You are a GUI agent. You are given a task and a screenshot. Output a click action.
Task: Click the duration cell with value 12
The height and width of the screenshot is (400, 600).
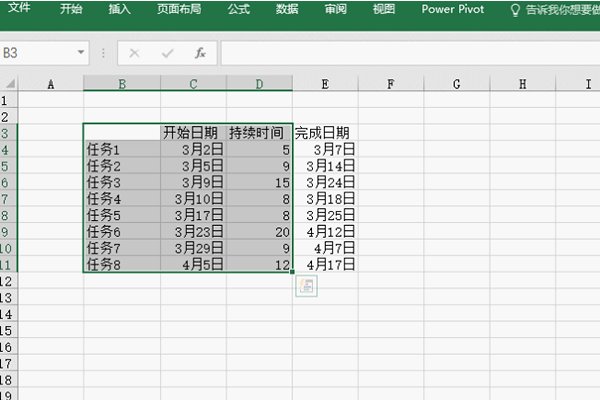click(x=259, y=264)
